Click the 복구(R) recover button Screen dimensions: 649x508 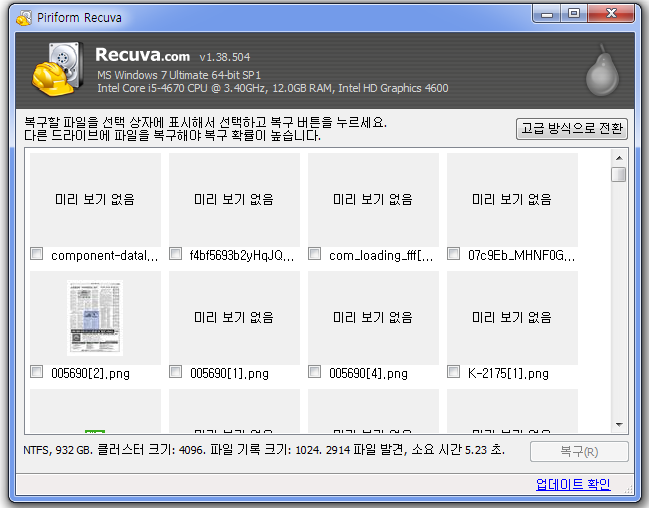tap(579, 451)
